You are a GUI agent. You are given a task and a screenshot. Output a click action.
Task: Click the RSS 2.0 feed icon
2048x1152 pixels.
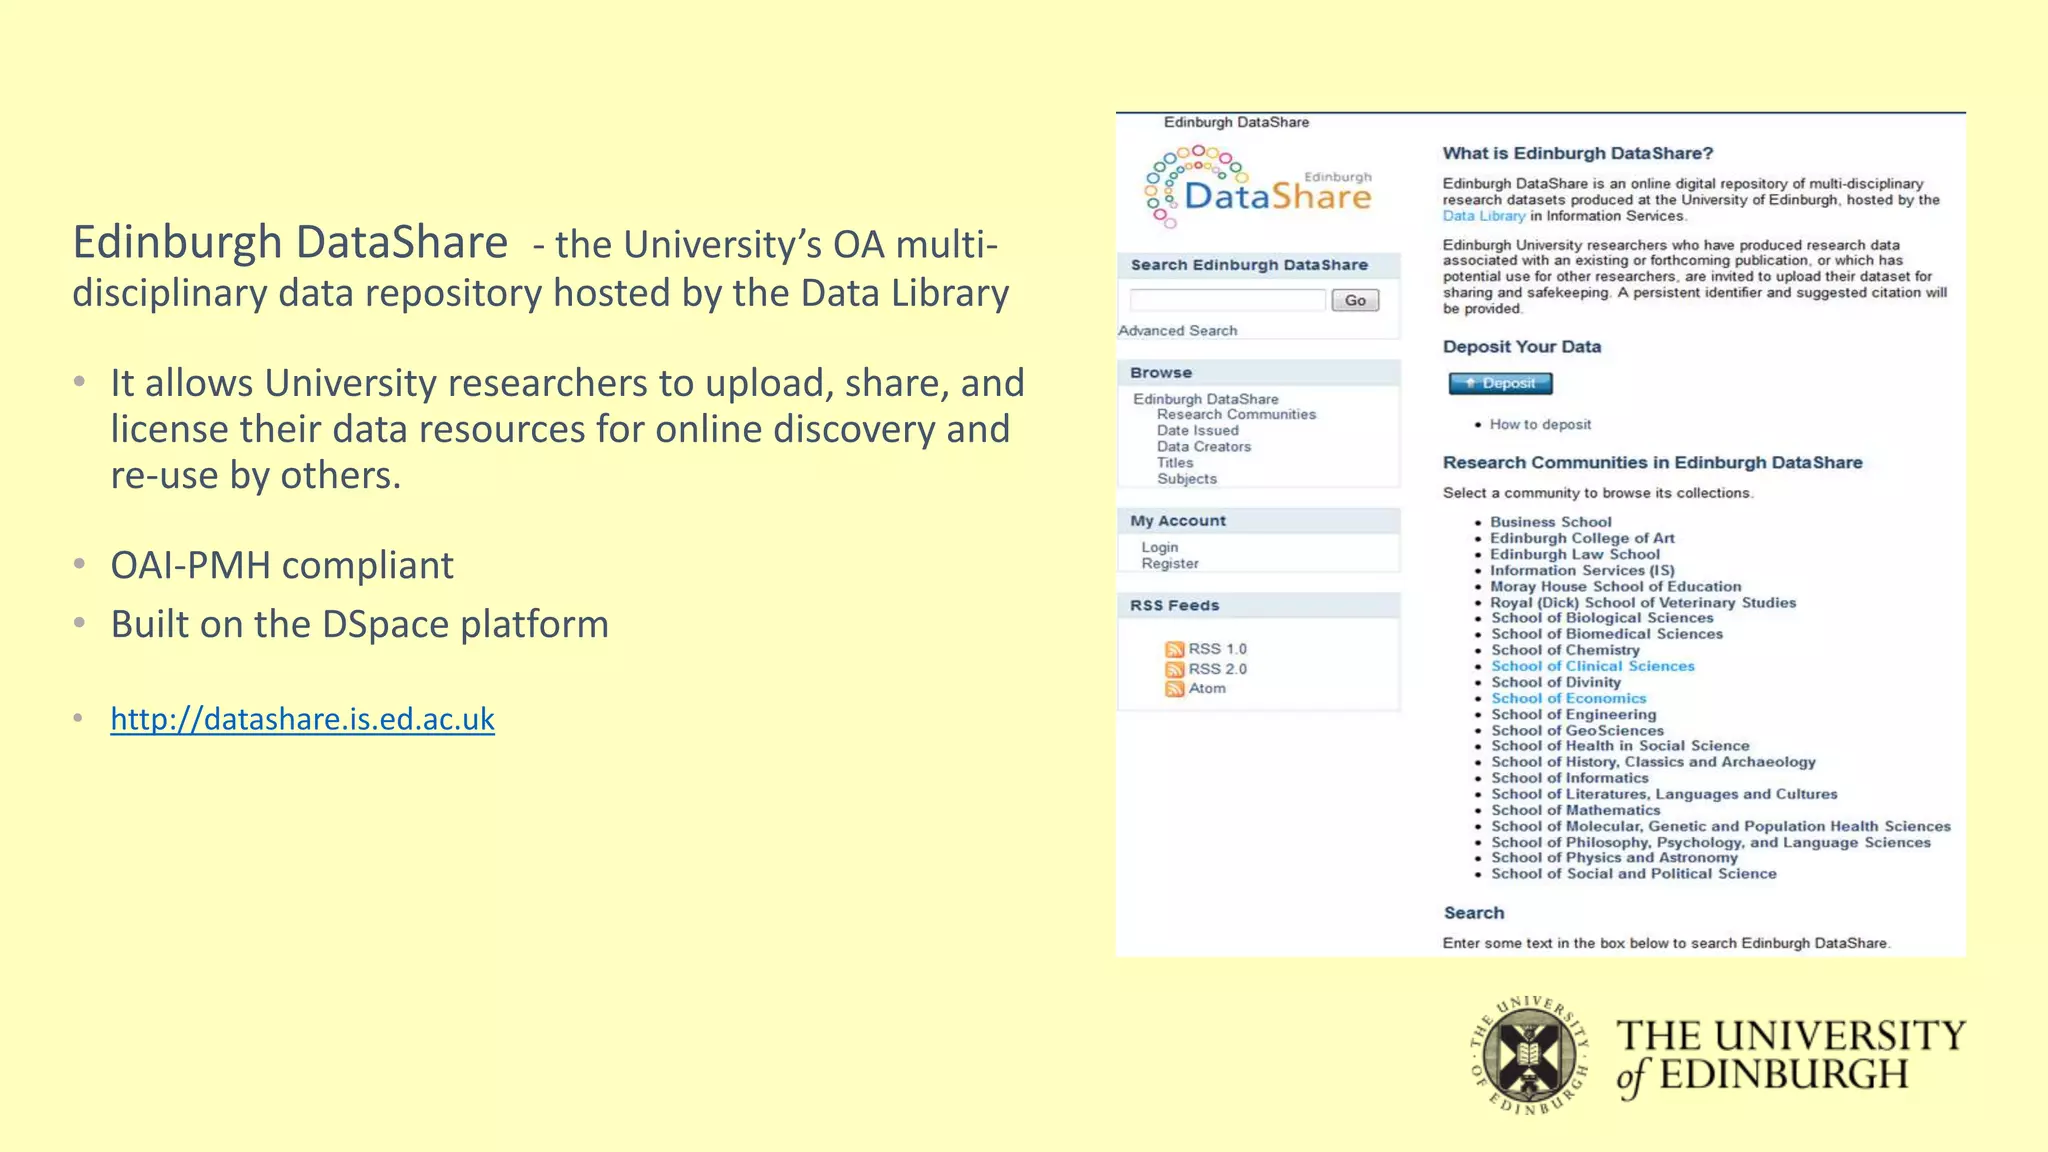click(x=1175, y=669)
